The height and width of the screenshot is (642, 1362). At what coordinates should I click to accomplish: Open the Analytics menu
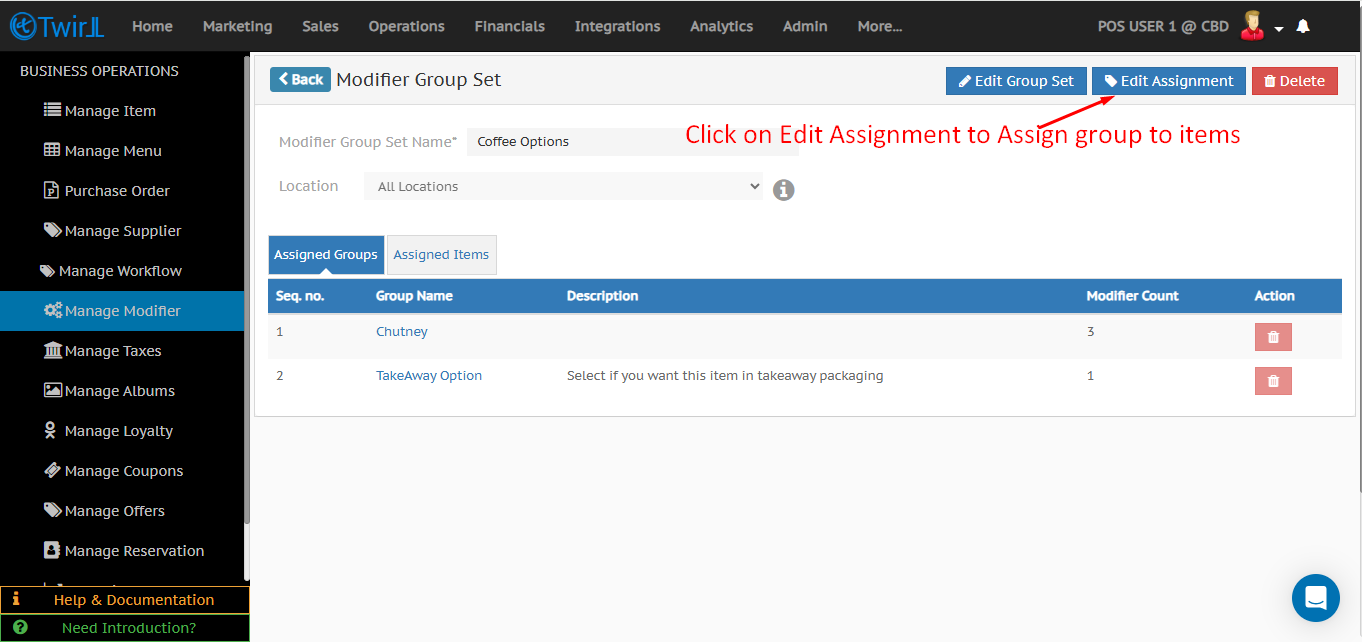[721, 27]
